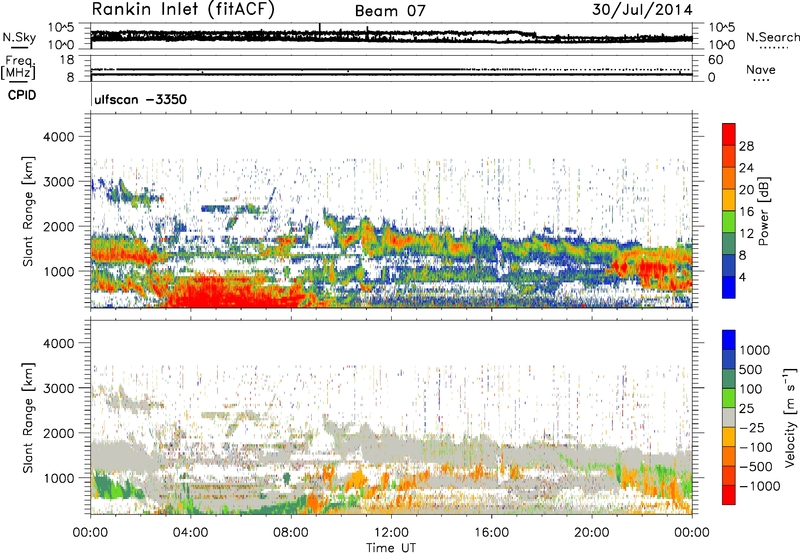Image resolution: width=800 pixels, height=554 pixels.
Task: Select the "-100" velocity colour bar label
Action: 756,447
